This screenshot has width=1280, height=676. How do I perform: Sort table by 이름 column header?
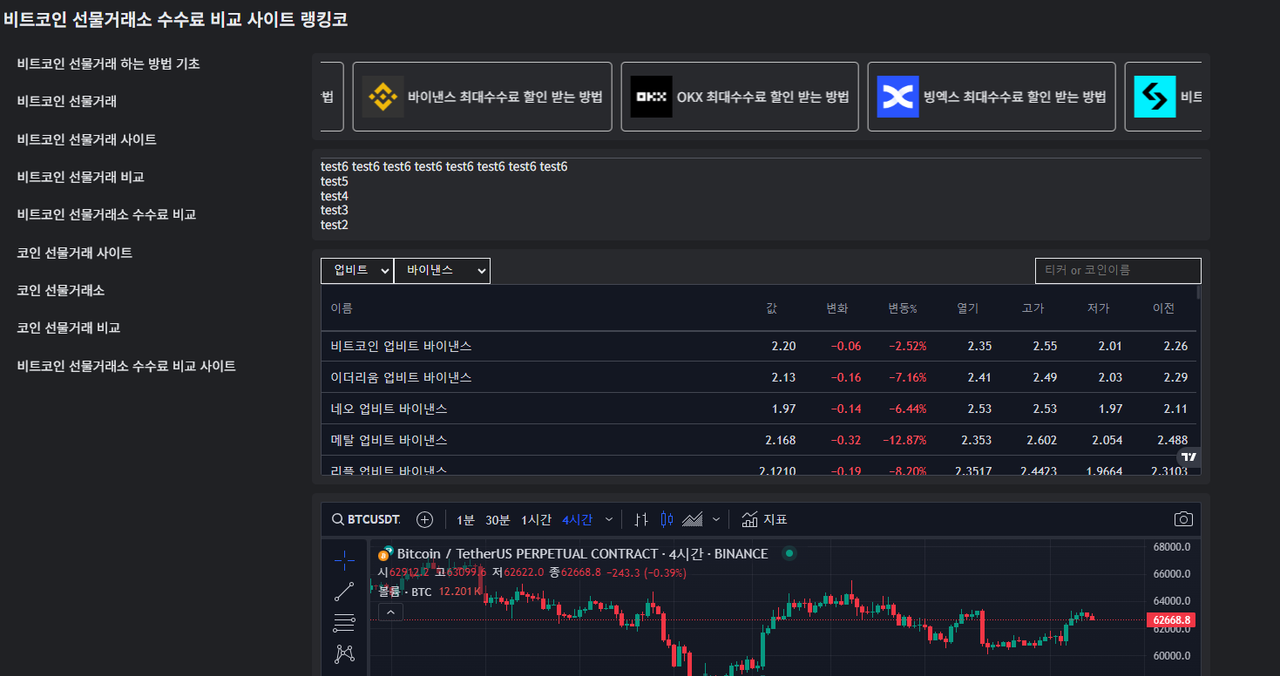pos(342,309)
